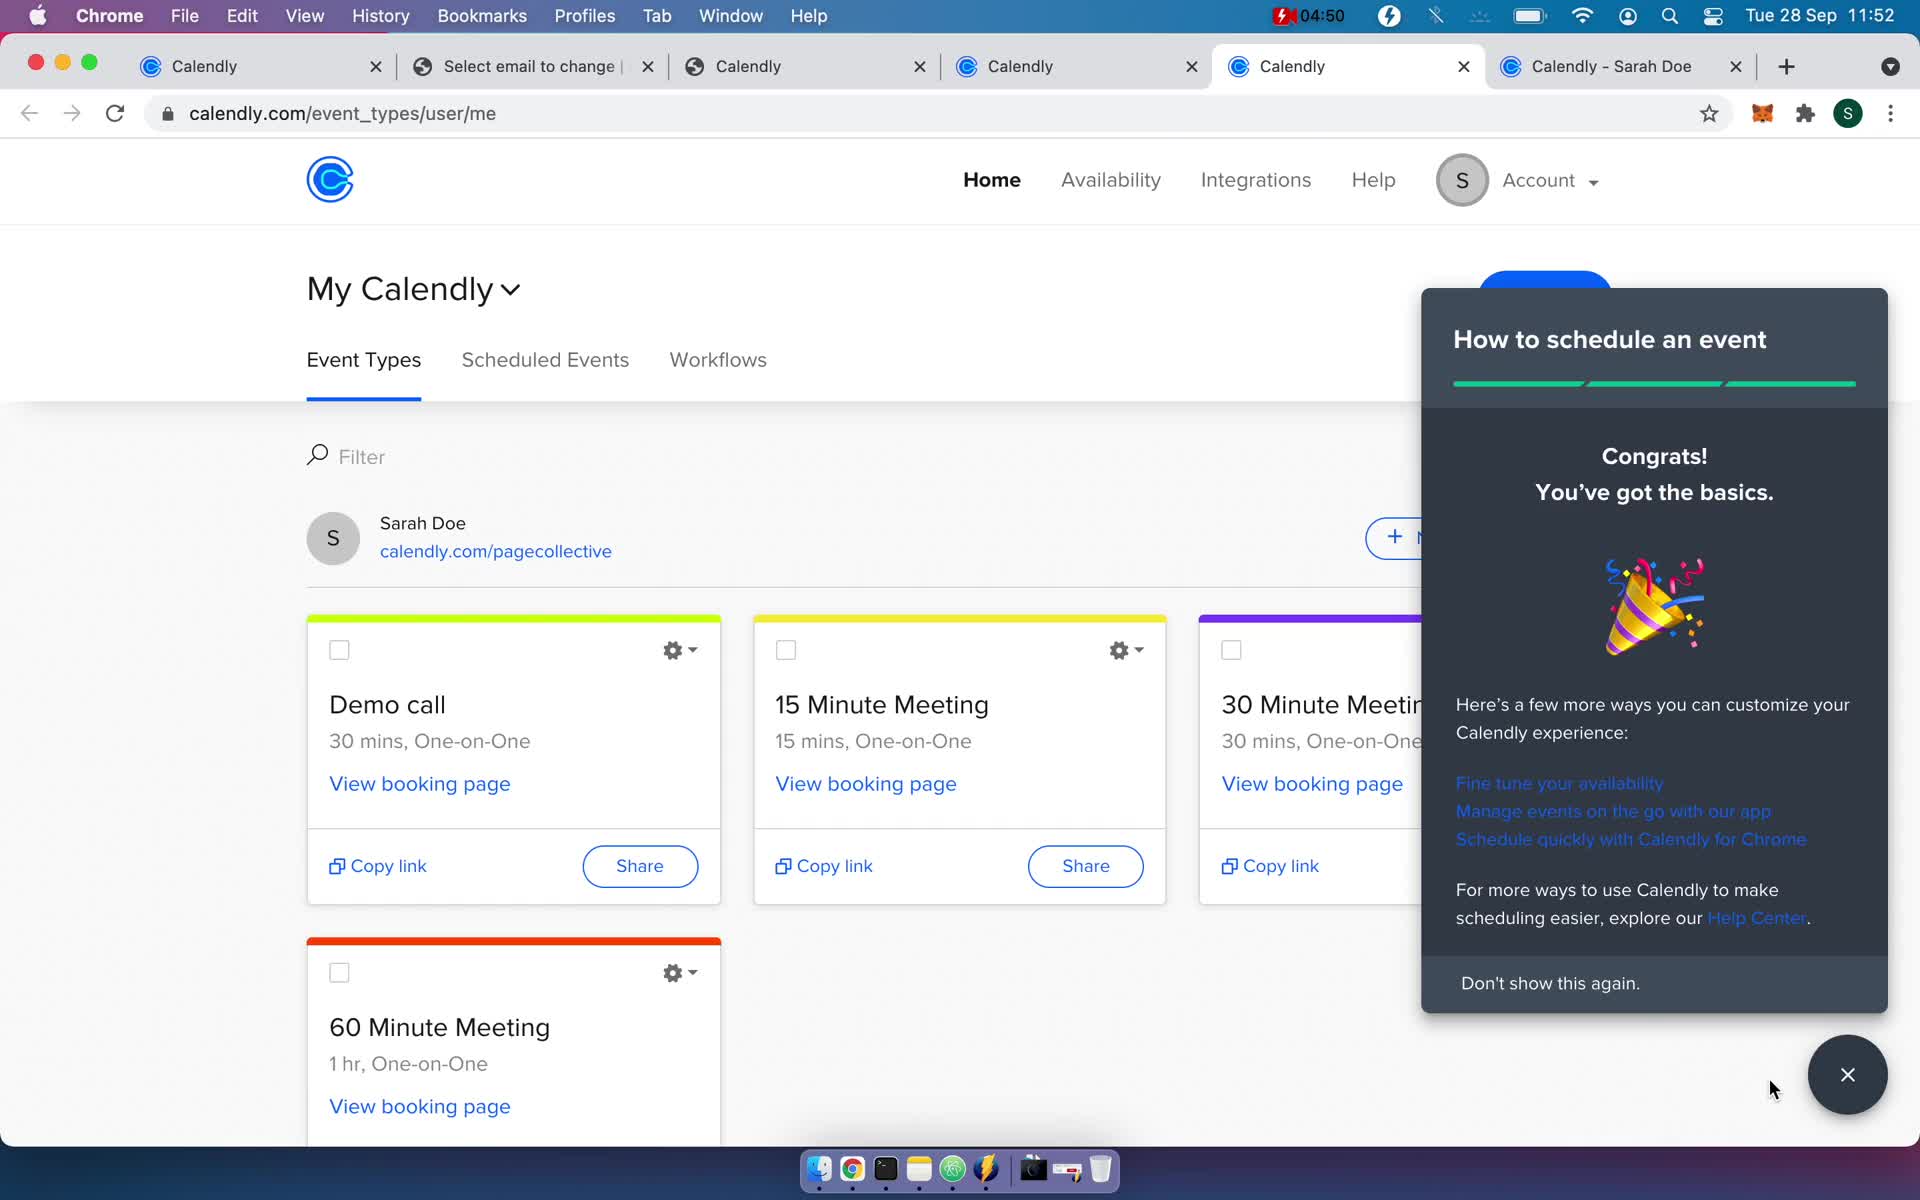This screenshot has width=1920, height=1200.
Task: Select the Workflows tab
Action: [717, 359]
